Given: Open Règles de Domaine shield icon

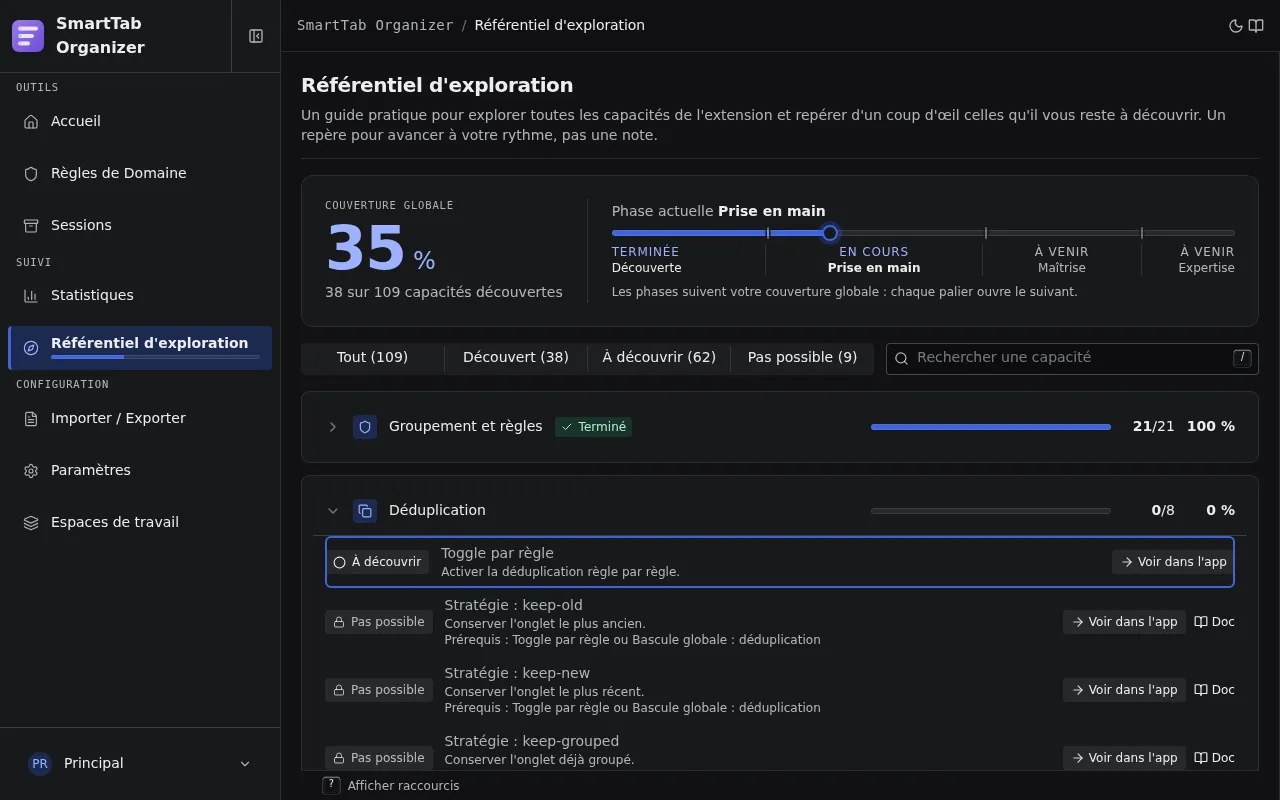Looking at the screenshot, I should (31, 173).
